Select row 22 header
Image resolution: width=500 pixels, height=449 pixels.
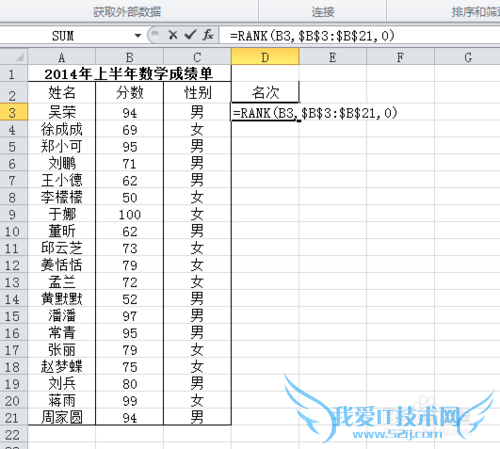14,434
